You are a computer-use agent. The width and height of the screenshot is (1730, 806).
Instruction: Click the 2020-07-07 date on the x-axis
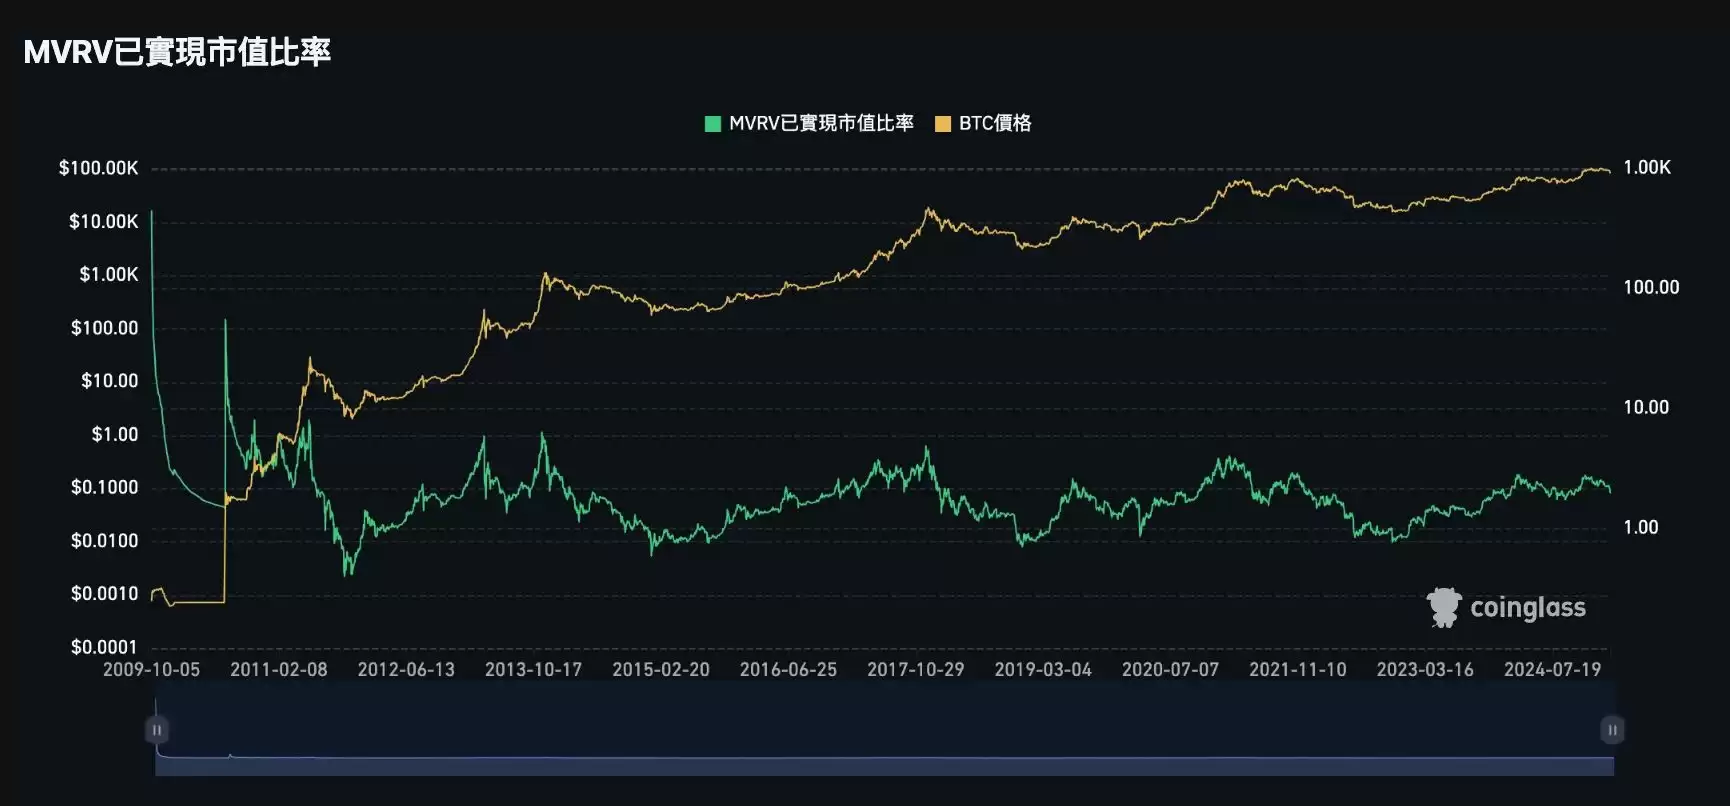(1170, 669)
